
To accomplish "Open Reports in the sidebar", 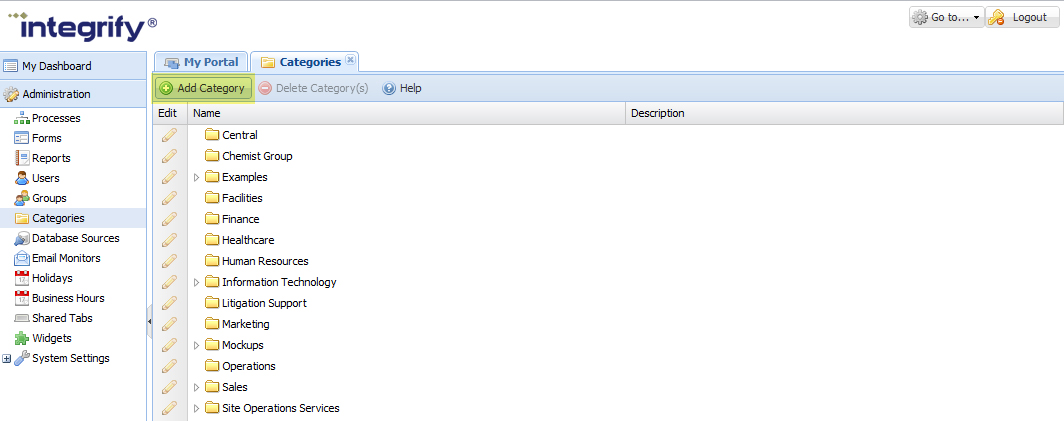I will [x=42, y=158].
